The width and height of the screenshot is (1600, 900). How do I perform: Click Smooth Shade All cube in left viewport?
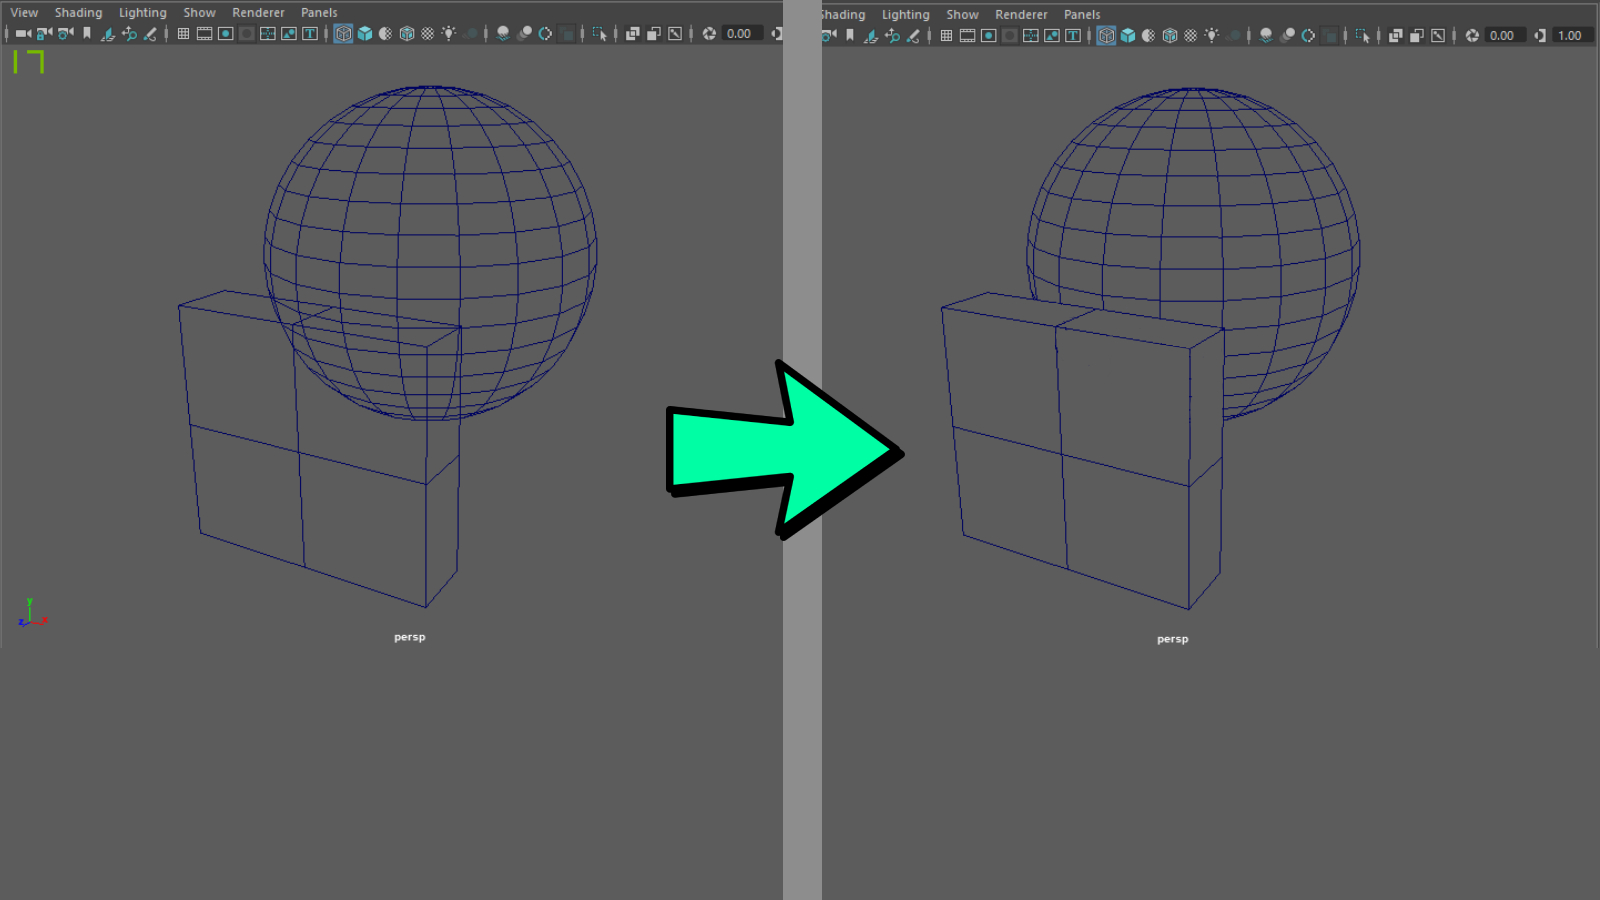(x=365, y=33)
